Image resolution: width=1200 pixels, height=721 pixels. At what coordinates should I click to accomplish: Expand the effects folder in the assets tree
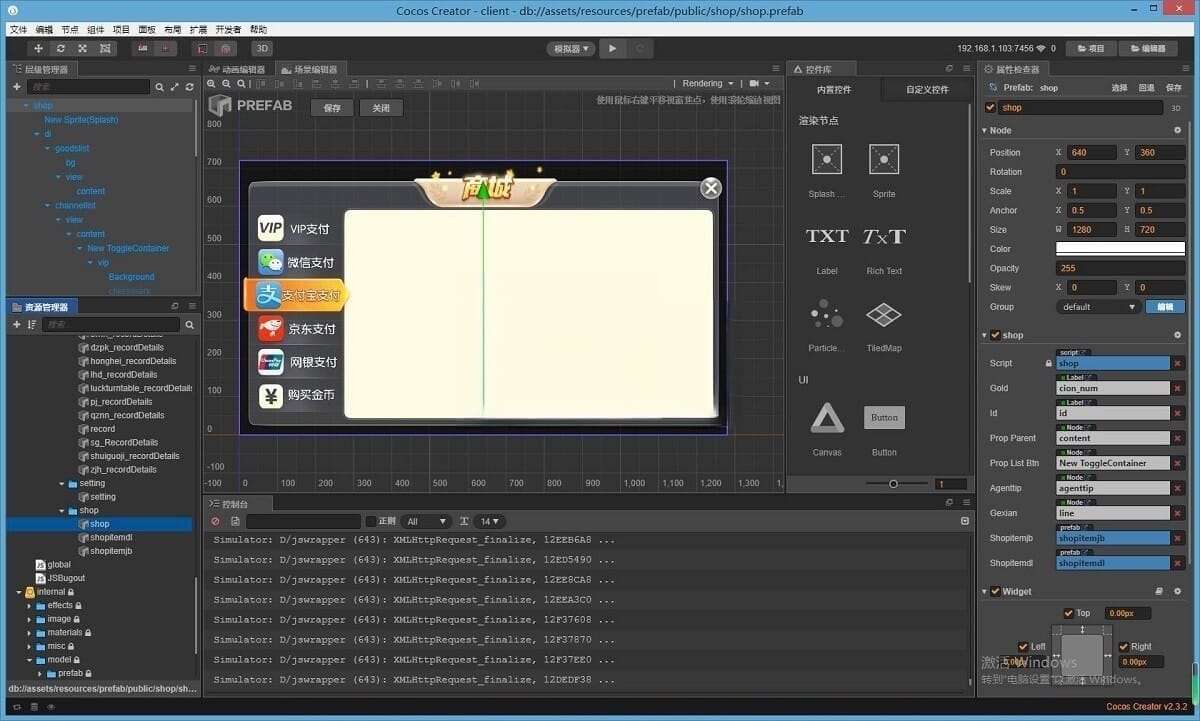[x=29, y=605]
